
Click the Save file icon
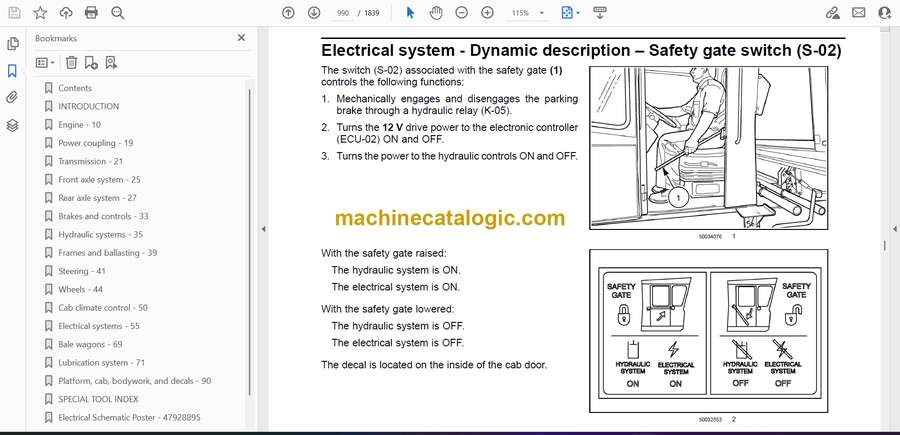[14, 13]
